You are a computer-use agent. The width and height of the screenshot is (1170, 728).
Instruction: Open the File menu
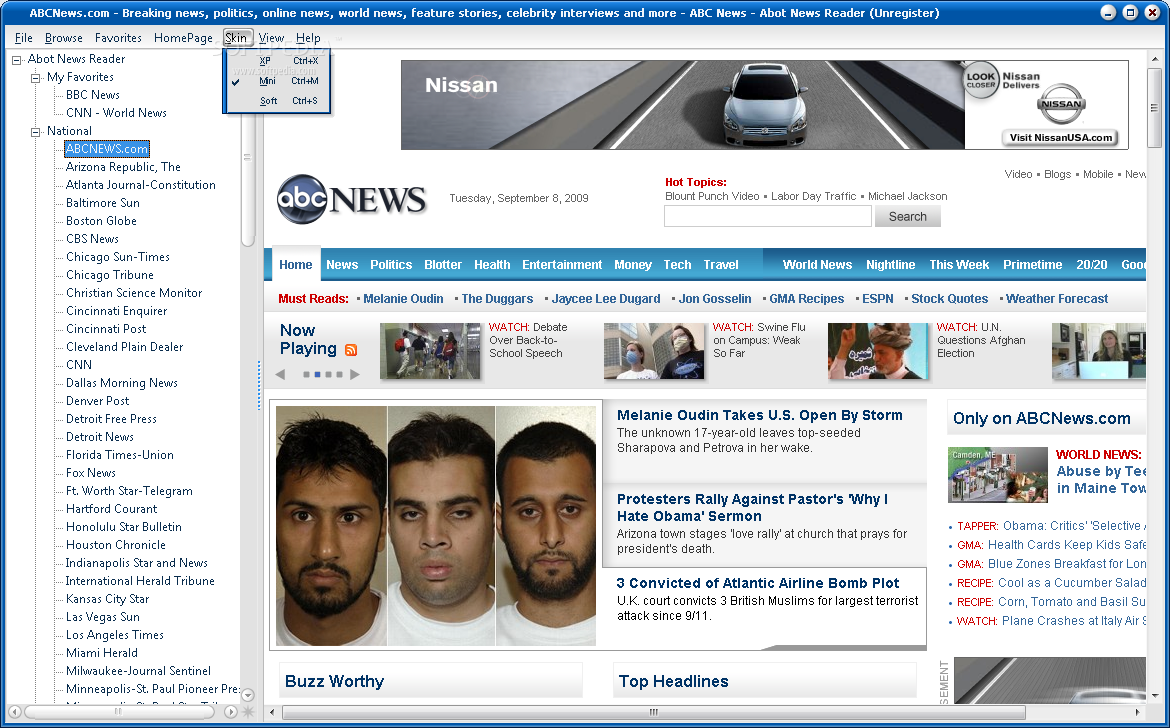[x=24, y=38]
